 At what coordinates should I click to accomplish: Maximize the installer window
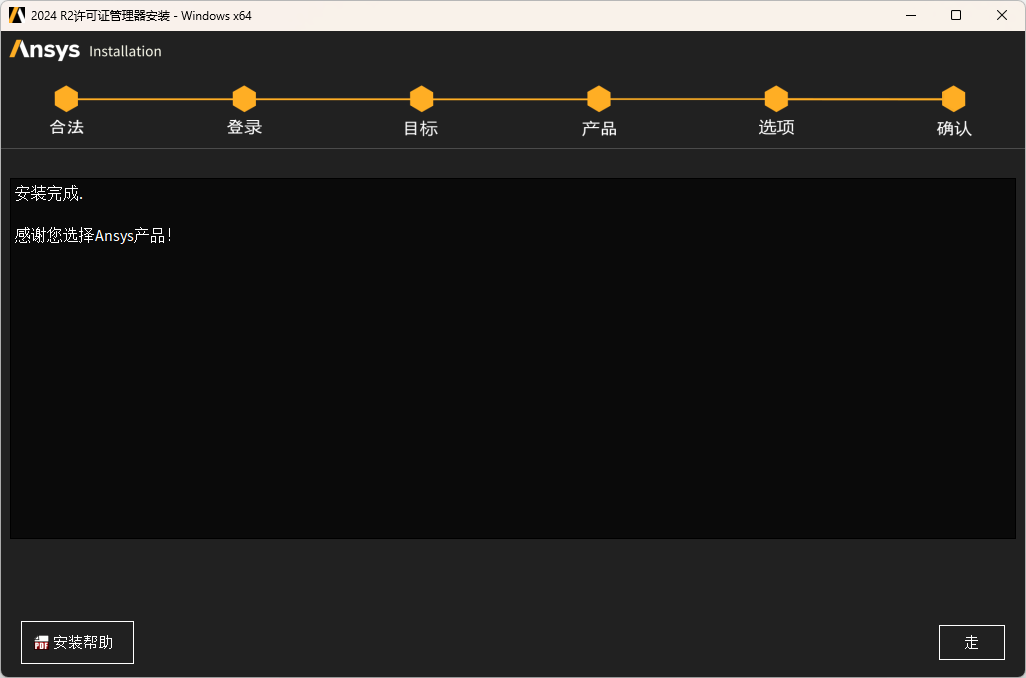coord(956,15)
